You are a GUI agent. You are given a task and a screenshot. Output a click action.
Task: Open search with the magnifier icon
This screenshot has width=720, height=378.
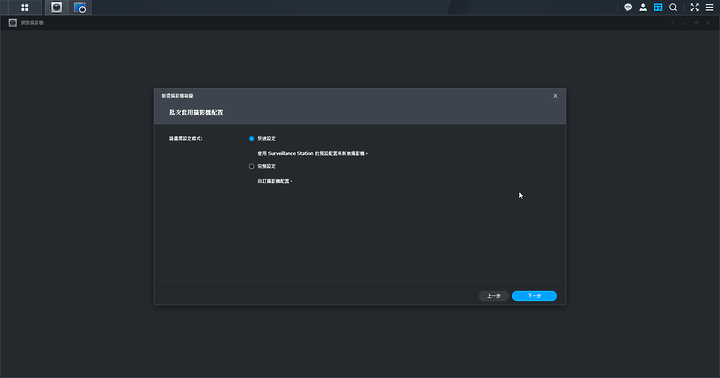pos(673,7)
